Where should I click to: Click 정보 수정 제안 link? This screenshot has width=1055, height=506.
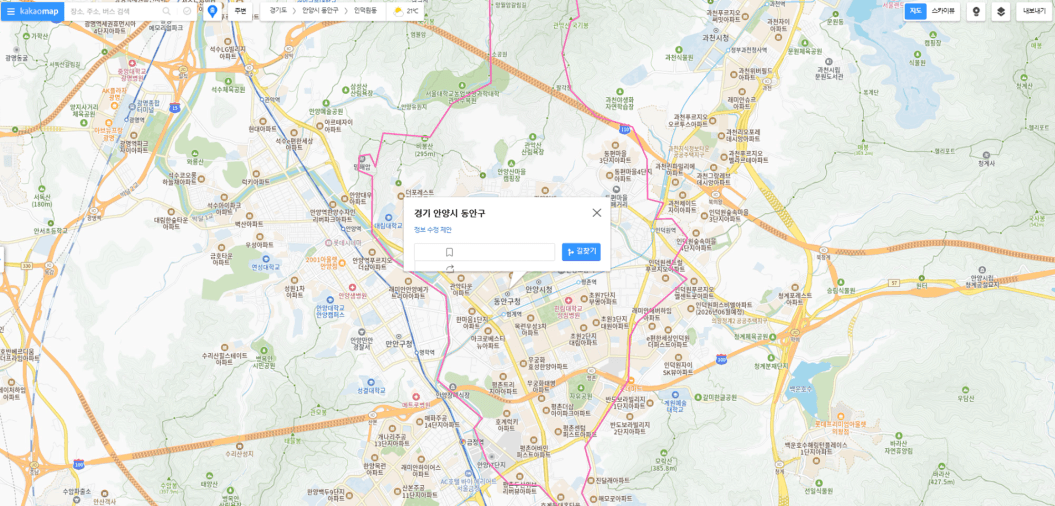[x=433, y=230]
